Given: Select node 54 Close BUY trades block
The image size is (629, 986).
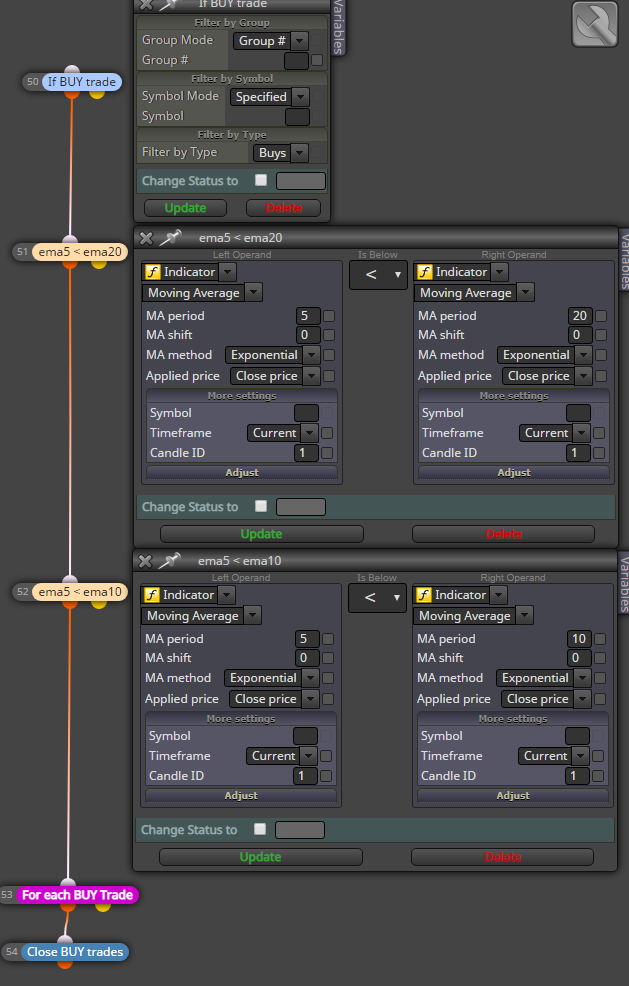Looking at the screenshot, I should click(x=75, y=952).
